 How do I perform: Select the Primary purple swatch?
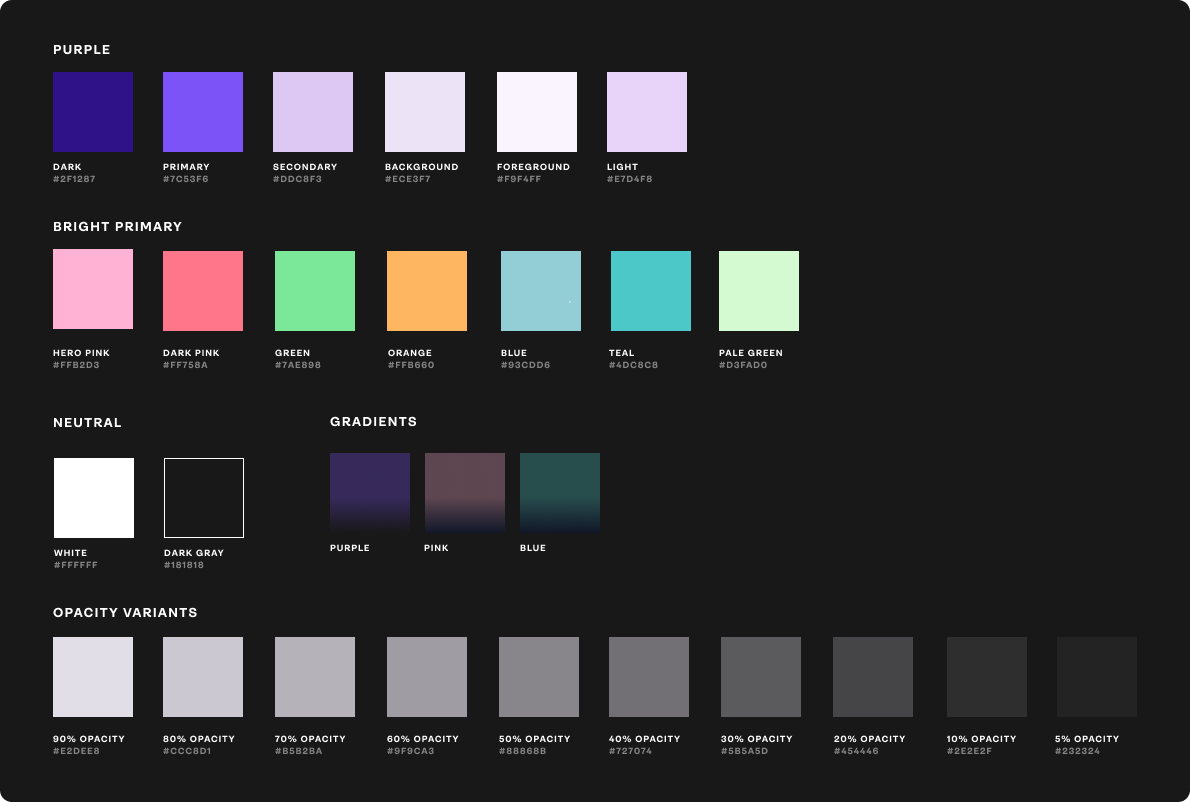coord(203,112)
